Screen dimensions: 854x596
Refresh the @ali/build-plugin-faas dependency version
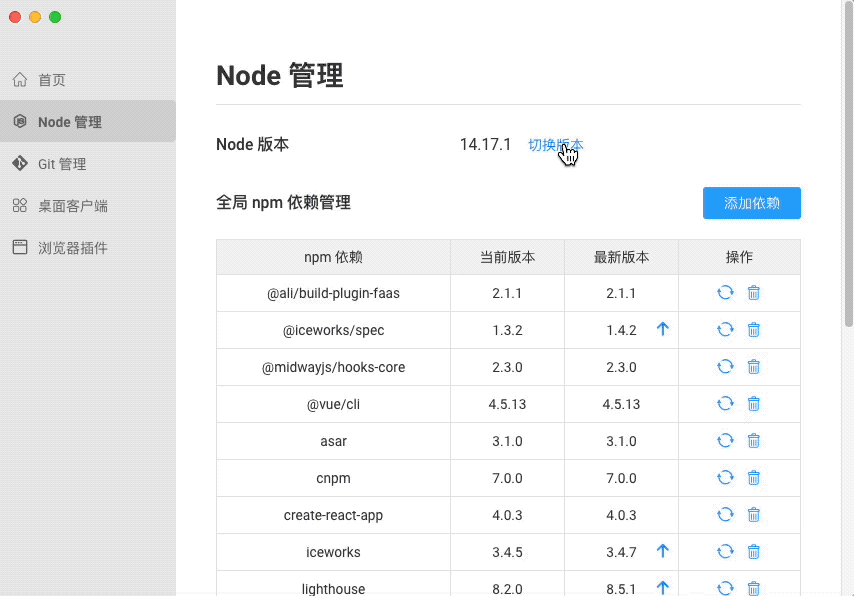coord(725,292)
